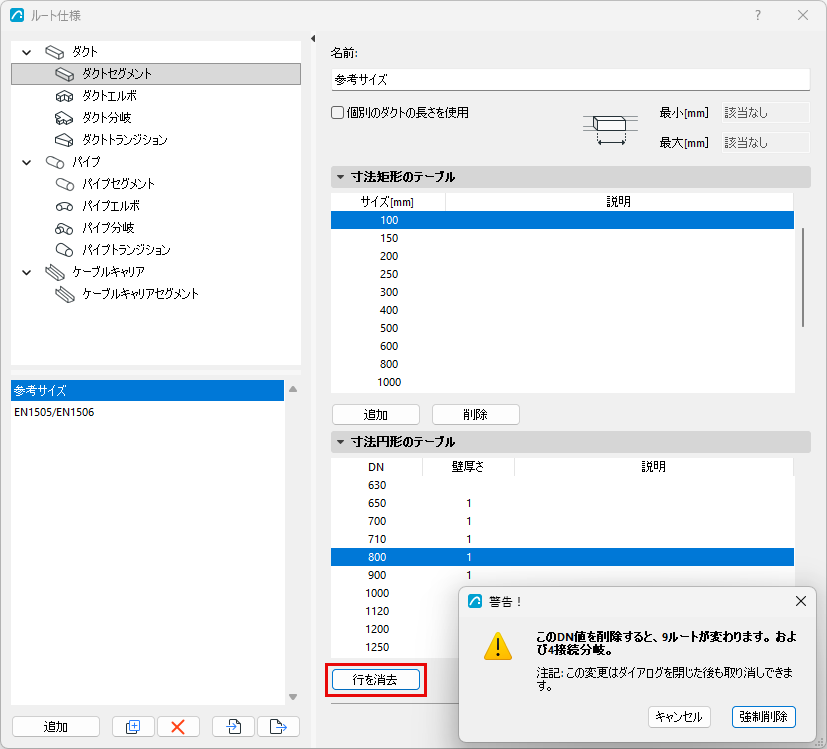Viewport: 827px width, 749px height.
Task: Click the パイプエルボ icon
Action: coord(64,206)
